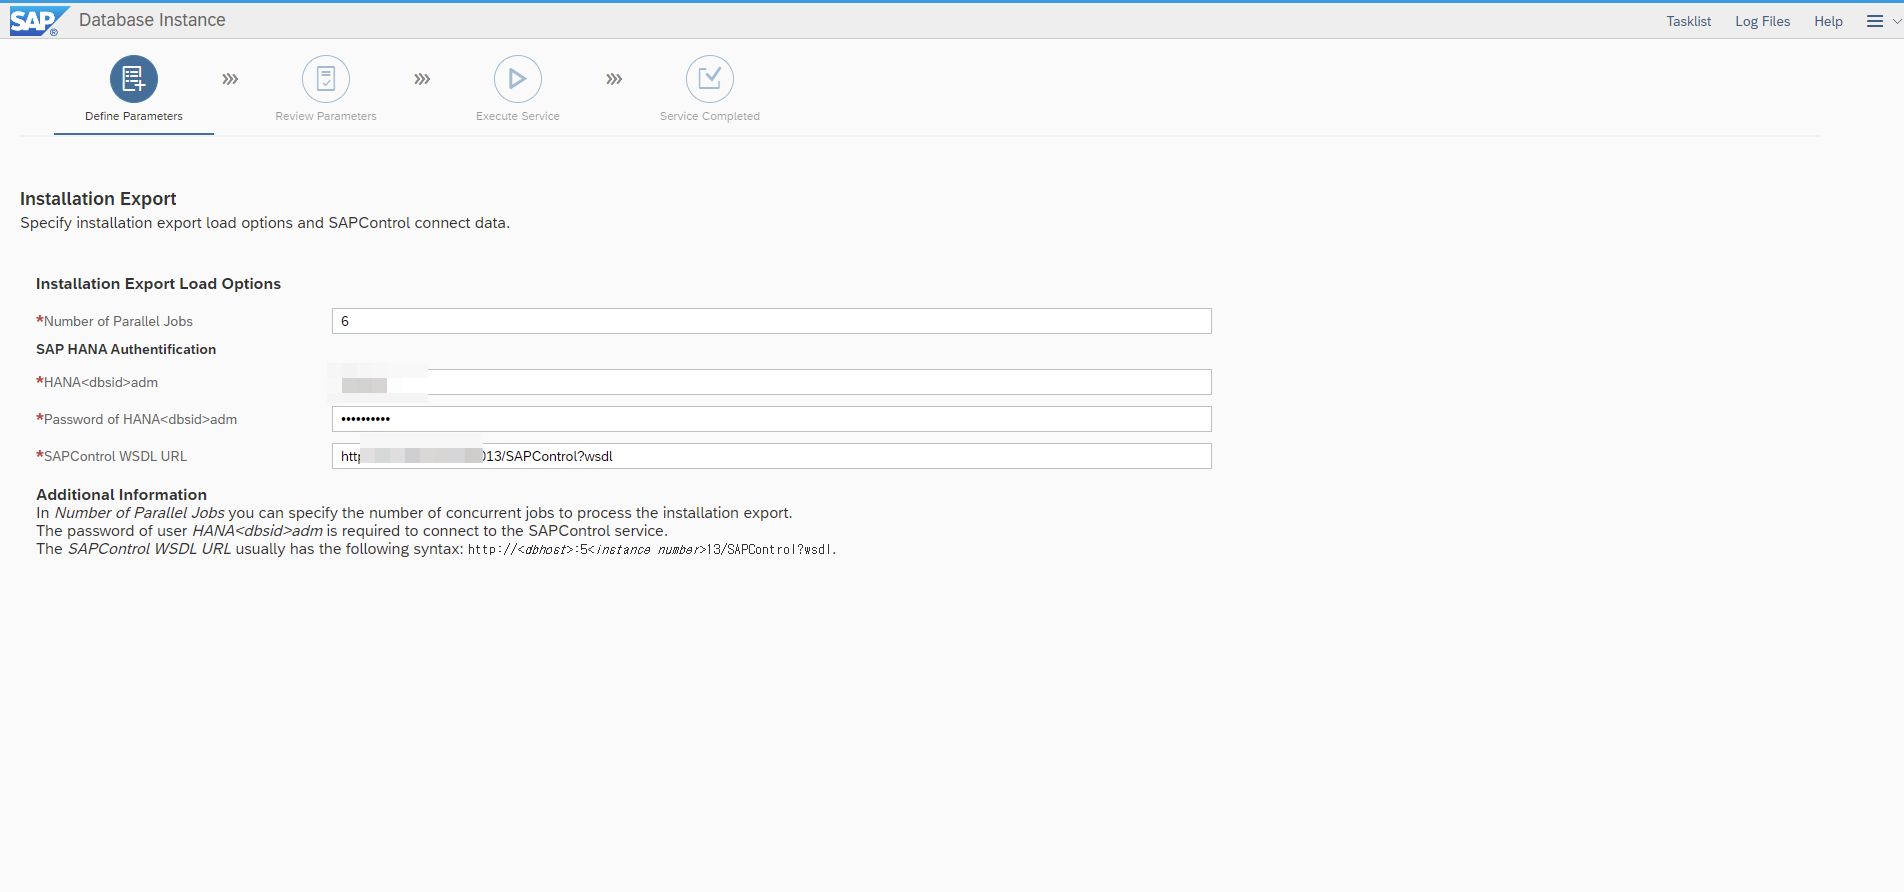
Task: Click the Database Instance title text
Action: click(x=152, y=20)
